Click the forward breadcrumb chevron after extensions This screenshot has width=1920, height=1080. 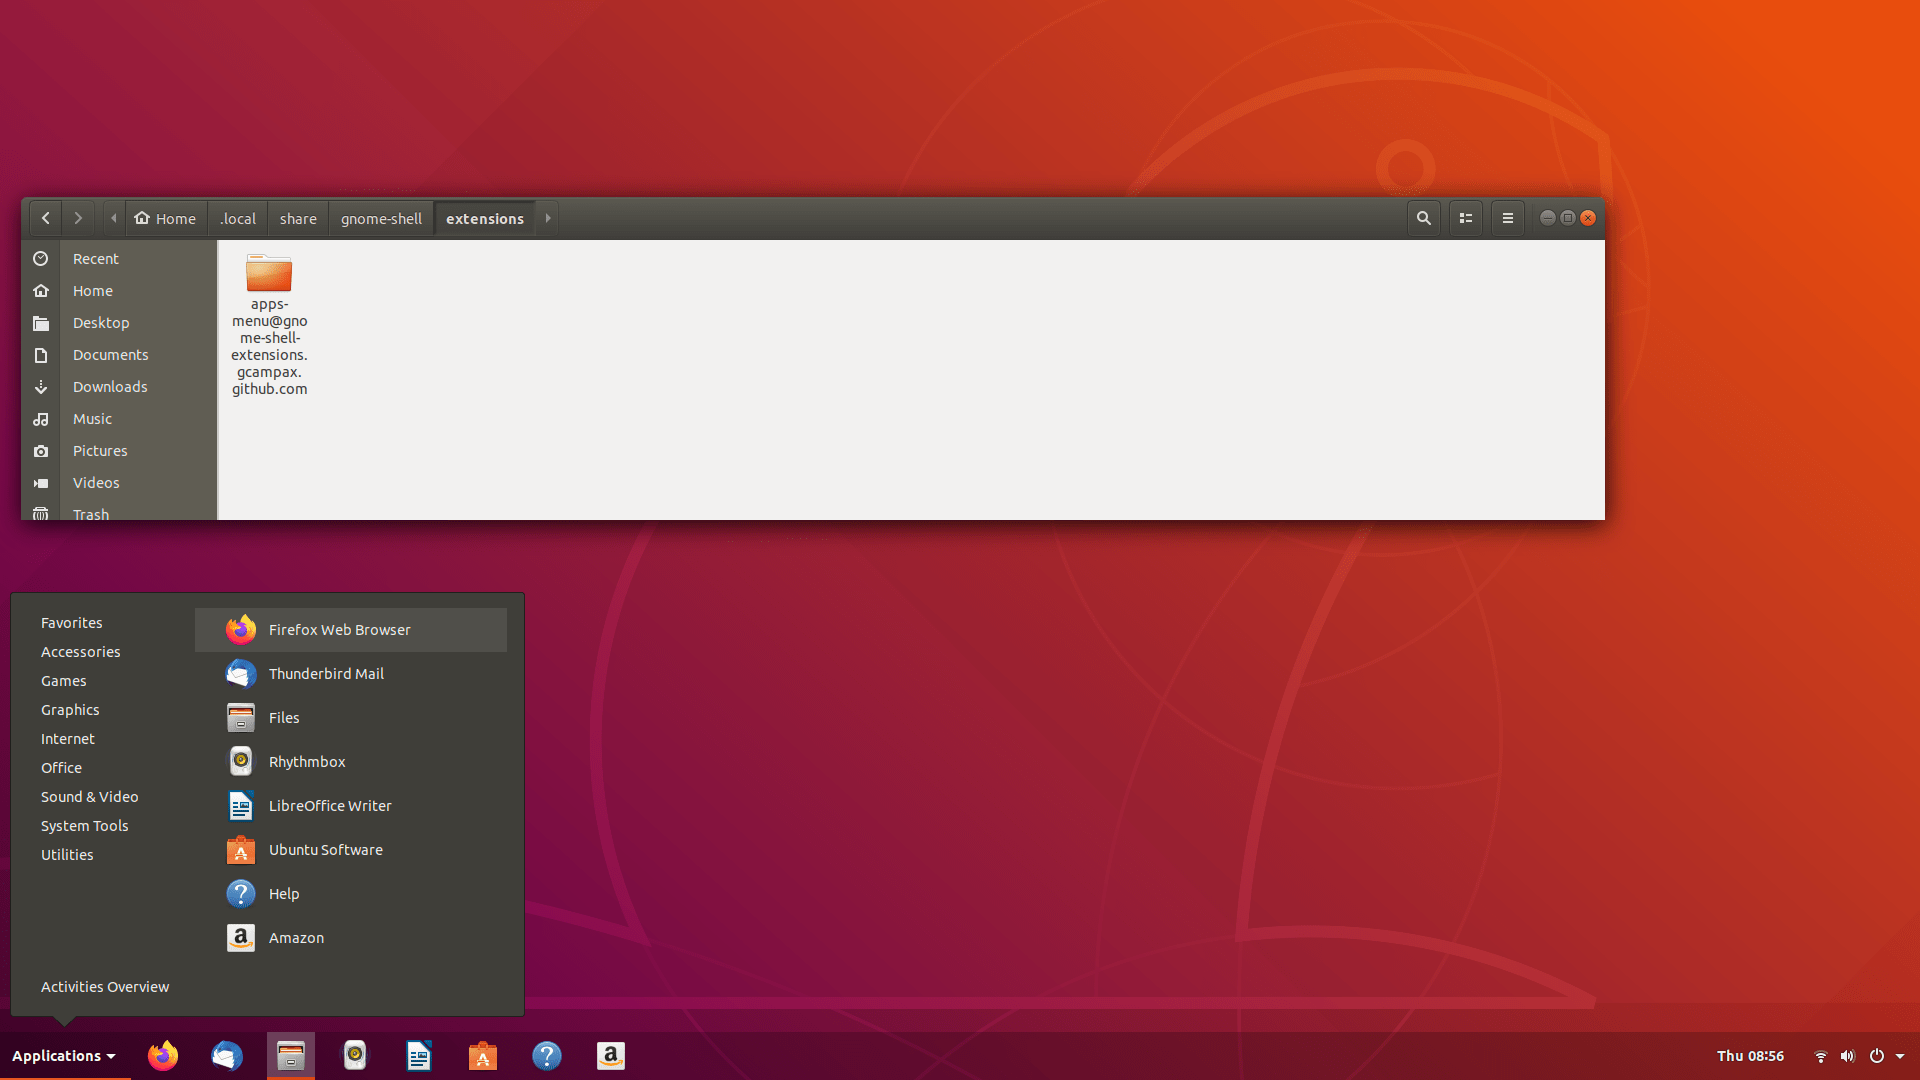(x=547, y=218)
